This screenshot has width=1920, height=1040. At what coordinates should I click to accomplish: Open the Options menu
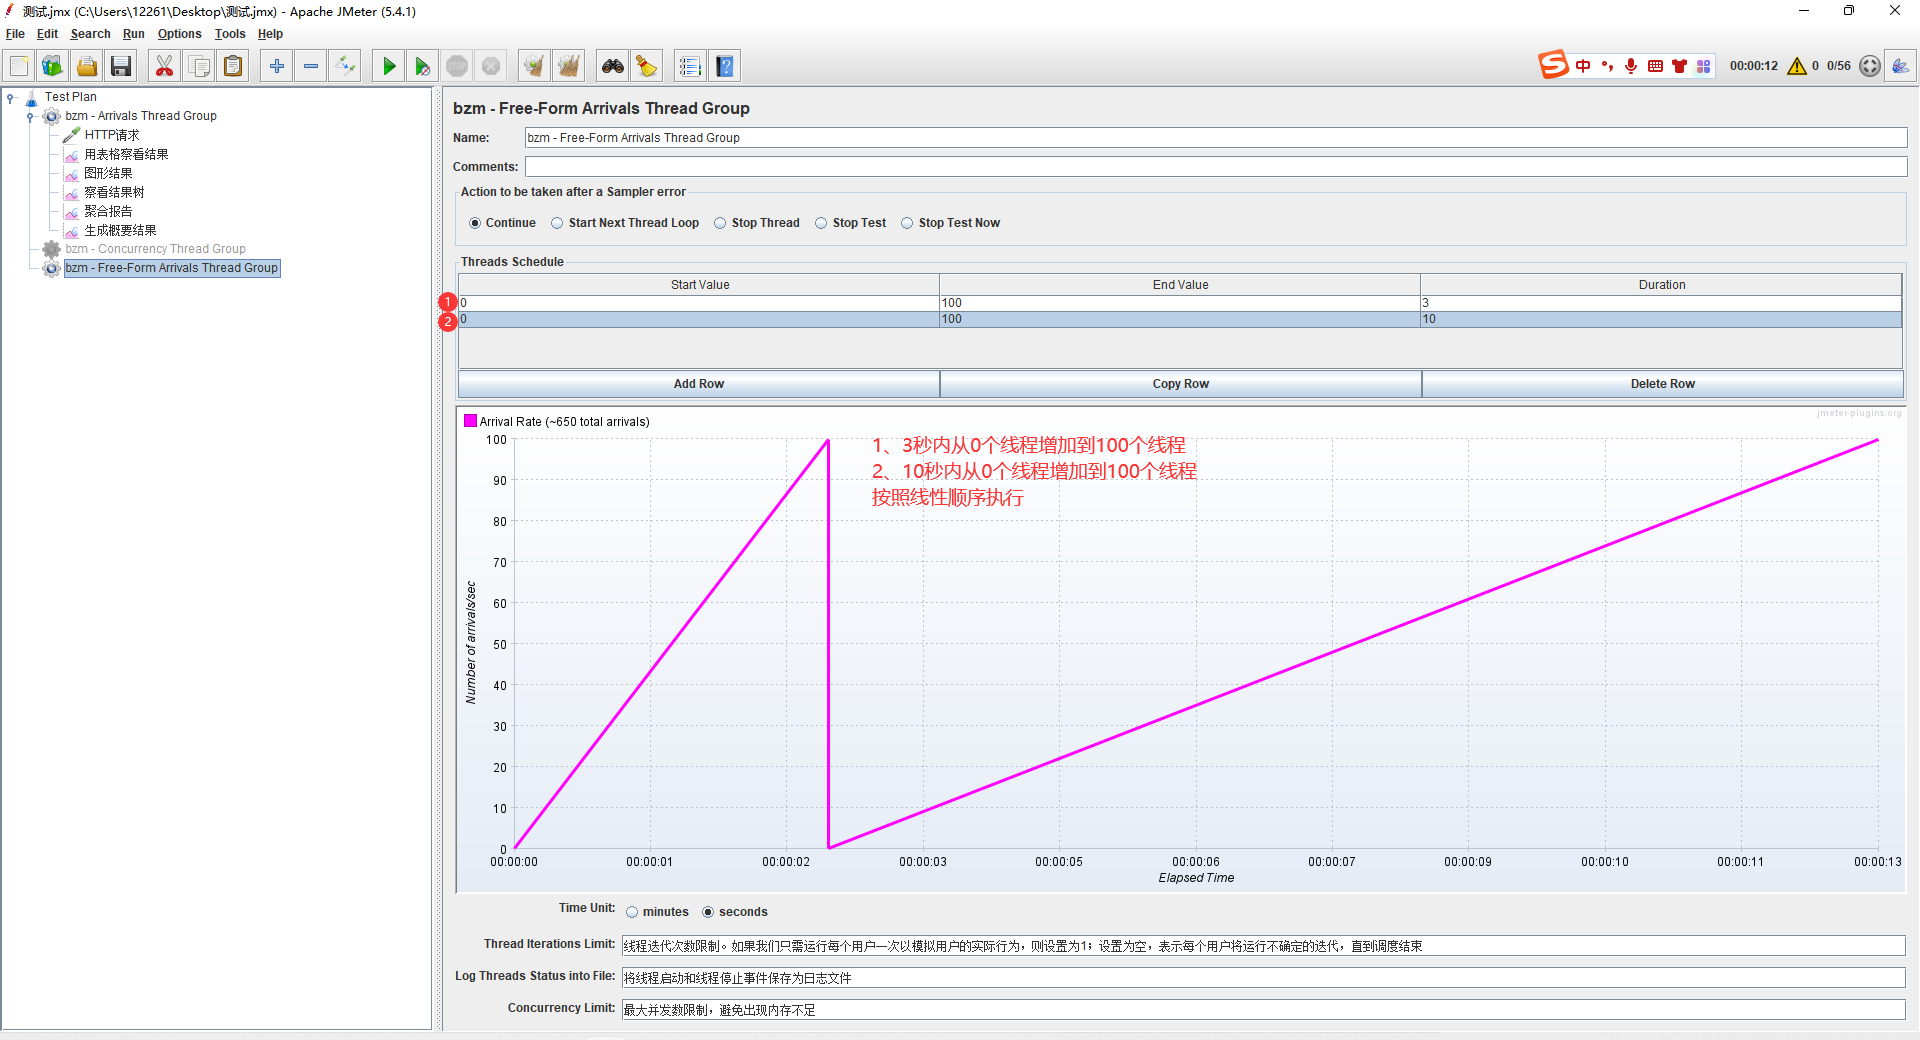(x=179, y=34)
